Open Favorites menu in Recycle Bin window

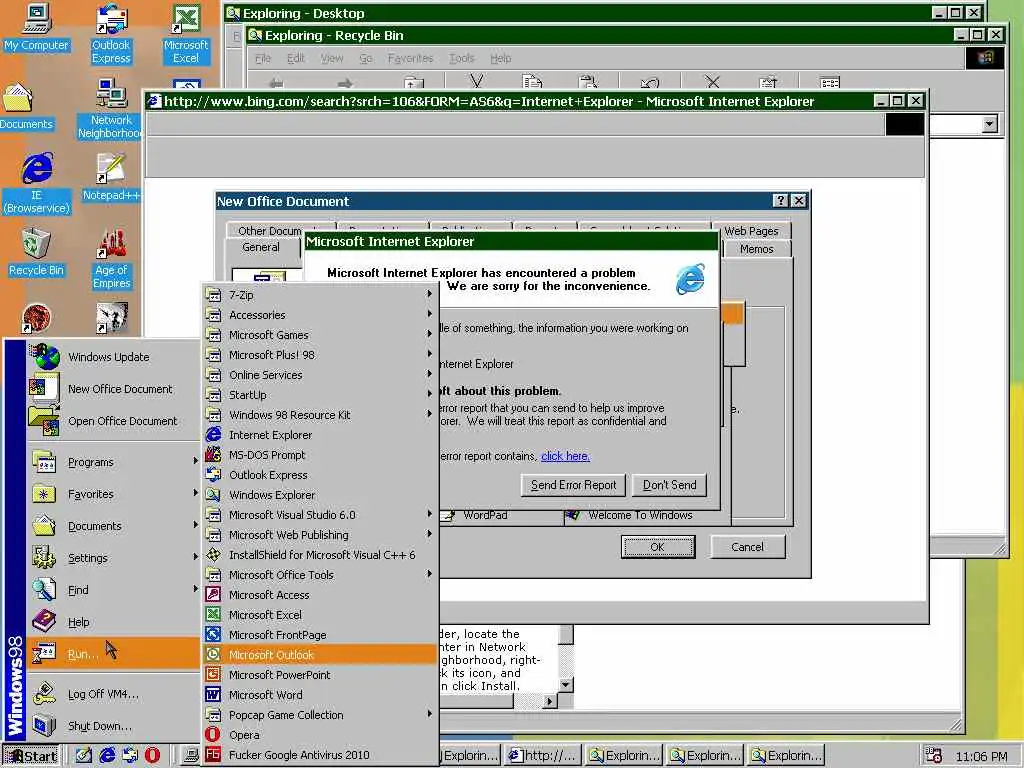(410, 58)
